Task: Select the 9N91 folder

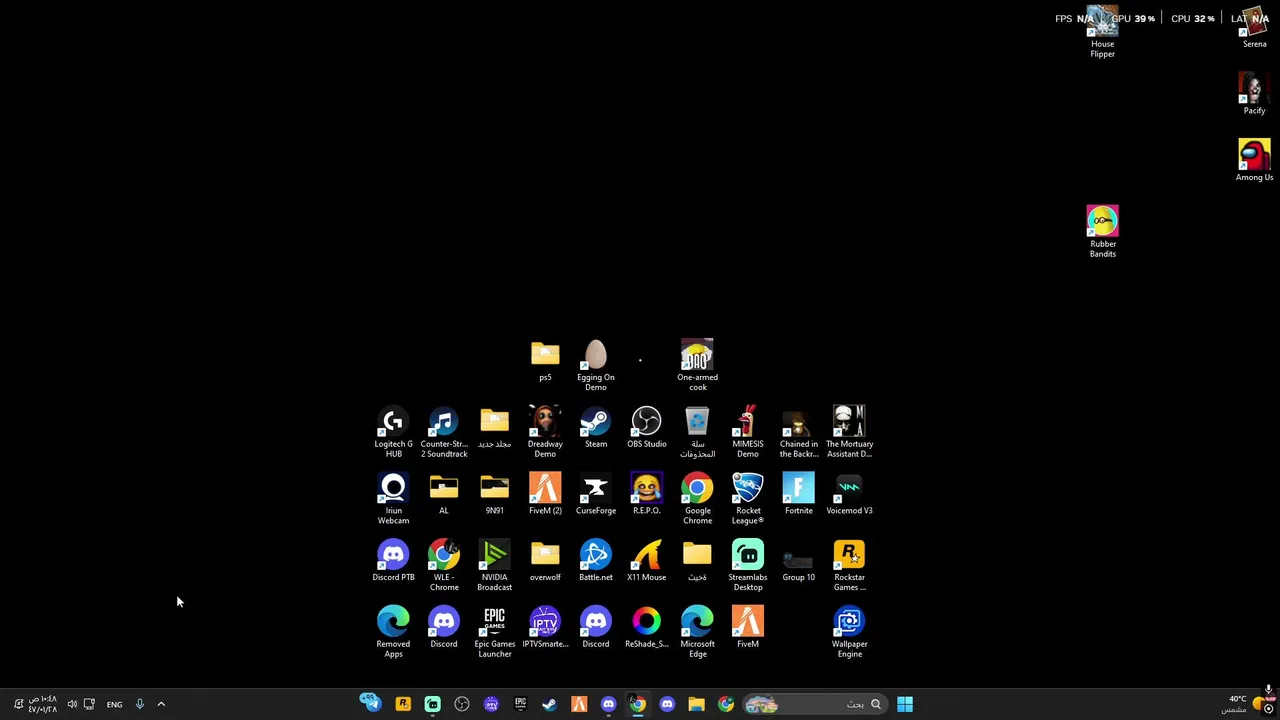Action: click(494, 495)
